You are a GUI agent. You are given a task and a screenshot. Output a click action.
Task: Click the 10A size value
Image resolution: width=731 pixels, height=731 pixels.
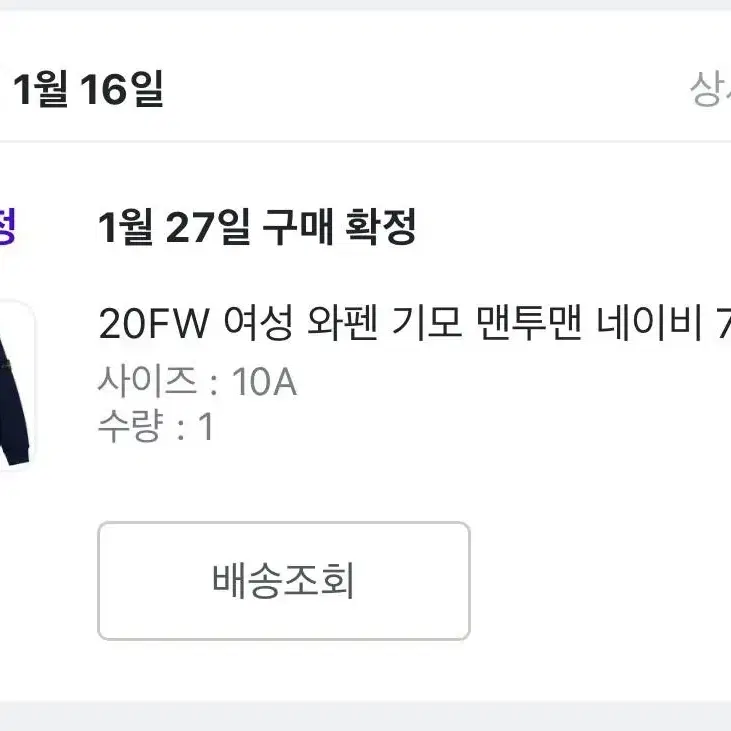(x=264, y=382)
